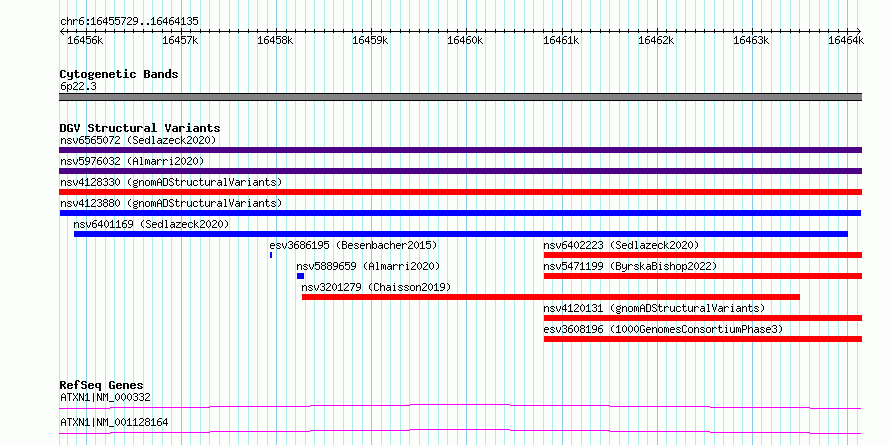The height and width of the screenshot is (445, 890).
Task: Click the nsv3201279 (Chaisson2019) label
Action: [x=376, y=287]
